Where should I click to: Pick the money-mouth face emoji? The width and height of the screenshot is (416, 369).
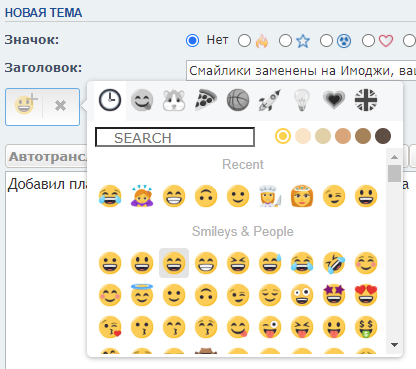point(366,327)
